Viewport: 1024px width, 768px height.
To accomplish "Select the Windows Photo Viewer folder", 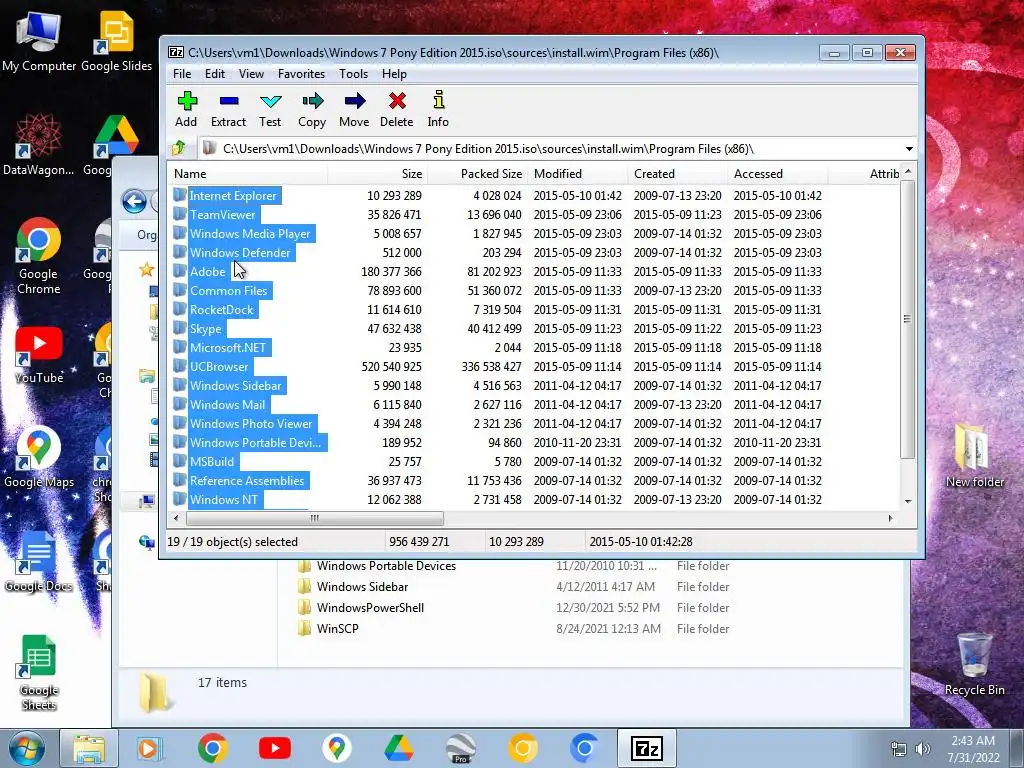I will (x=244, y=423).
